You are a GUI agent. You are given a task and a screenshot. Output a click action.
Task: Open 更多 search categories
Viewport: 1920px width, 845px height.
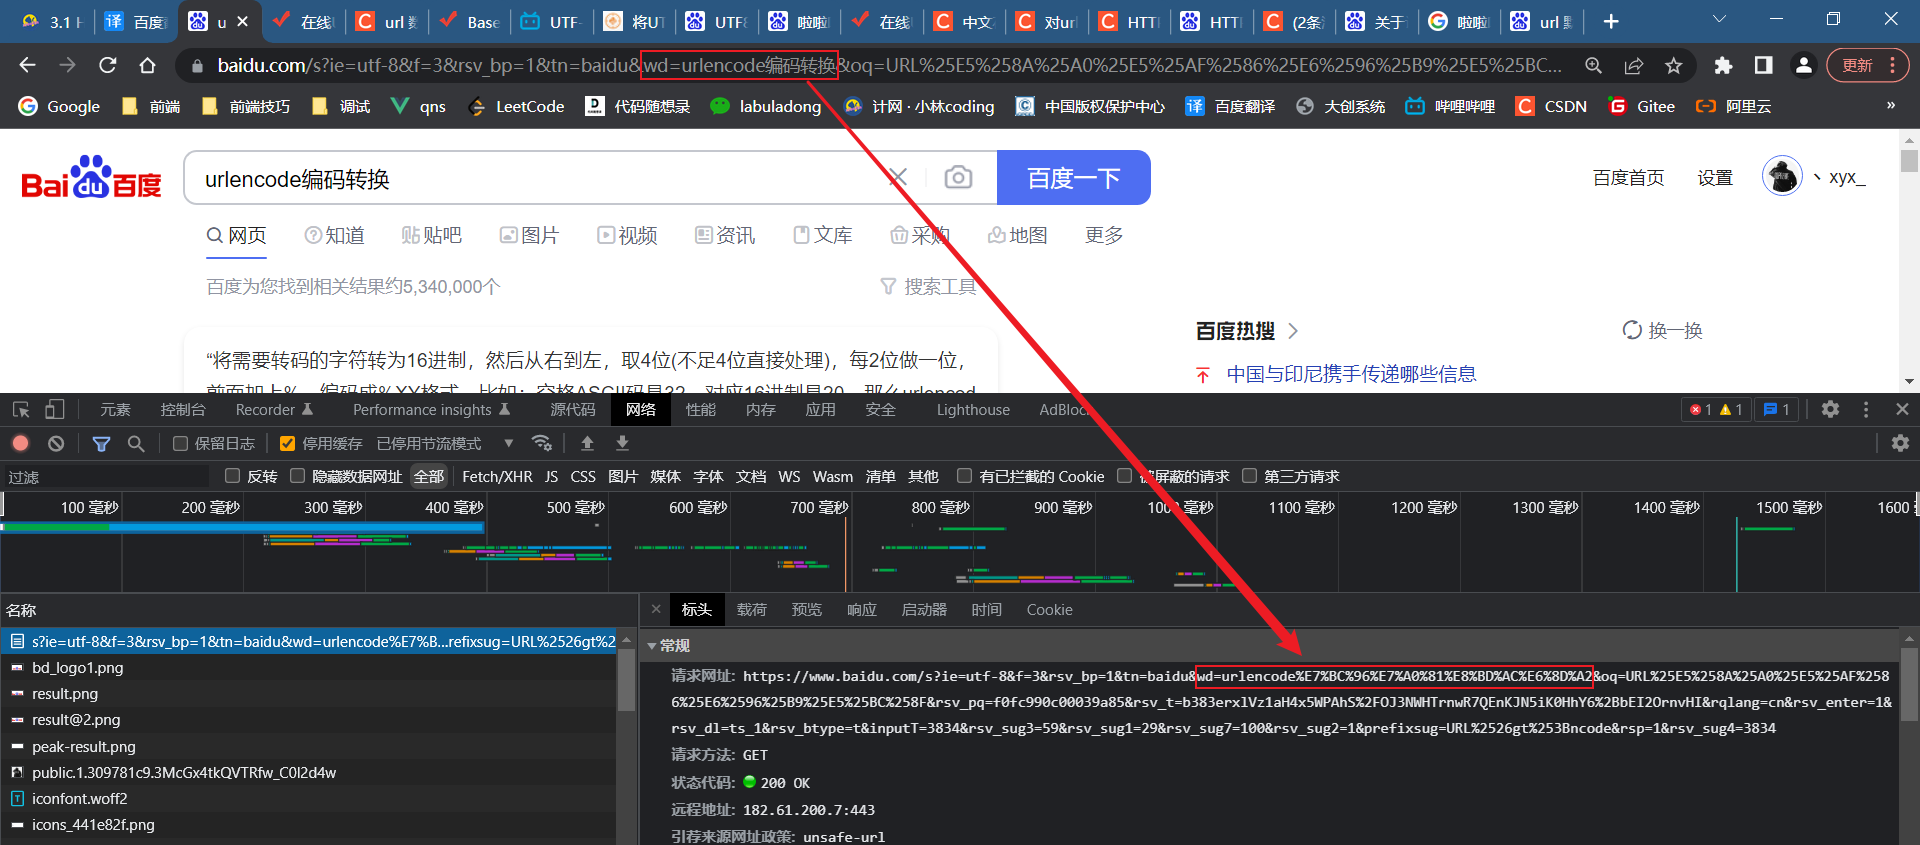1104,235
